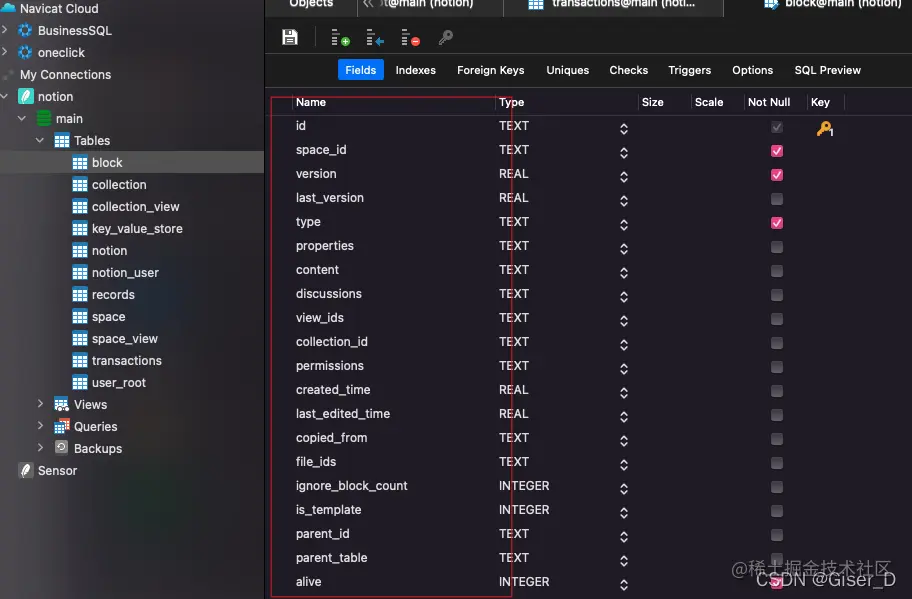
Task: Click the Primary Key toolbar icon
Action: pos(446,38)
